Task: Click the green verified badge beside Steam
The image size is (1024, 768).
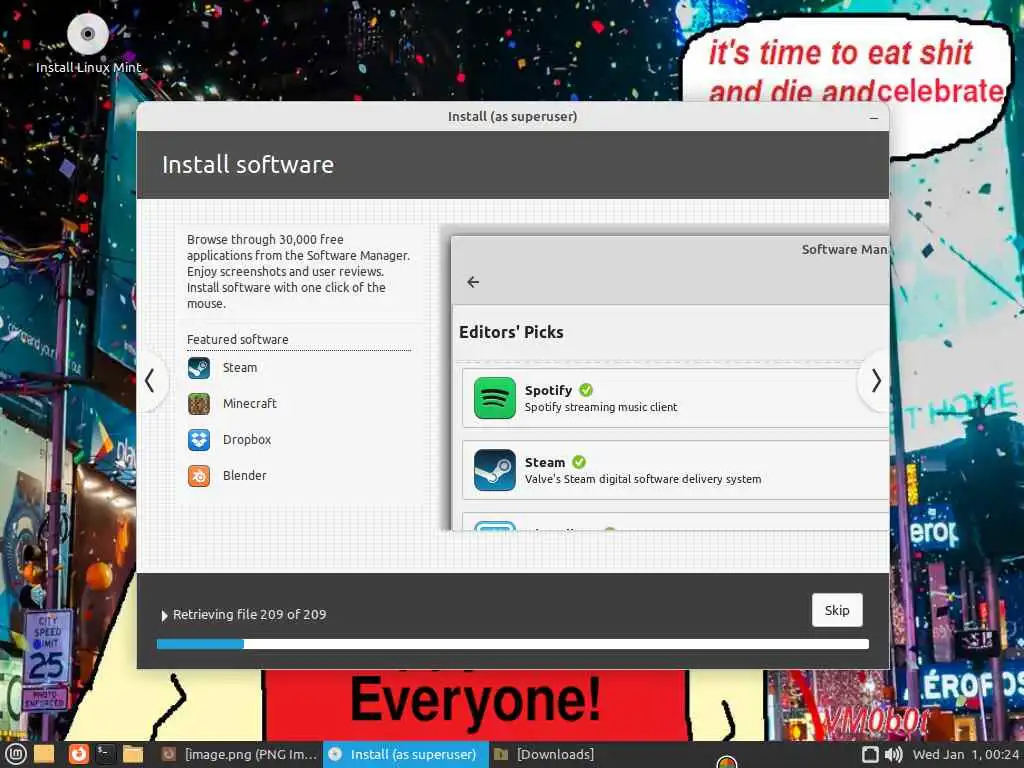Action: click(579, 462)
